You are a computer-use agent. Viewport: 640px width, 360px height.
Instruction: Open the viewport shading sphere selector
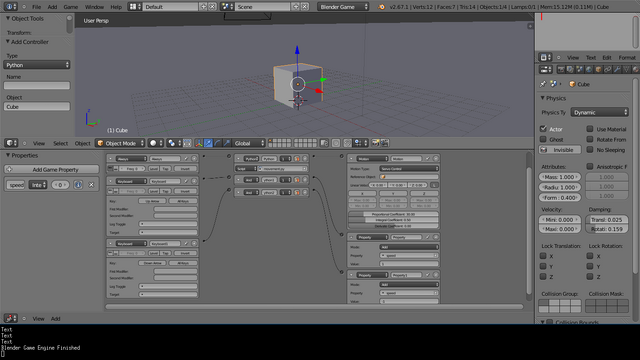[x=156, y=143]
